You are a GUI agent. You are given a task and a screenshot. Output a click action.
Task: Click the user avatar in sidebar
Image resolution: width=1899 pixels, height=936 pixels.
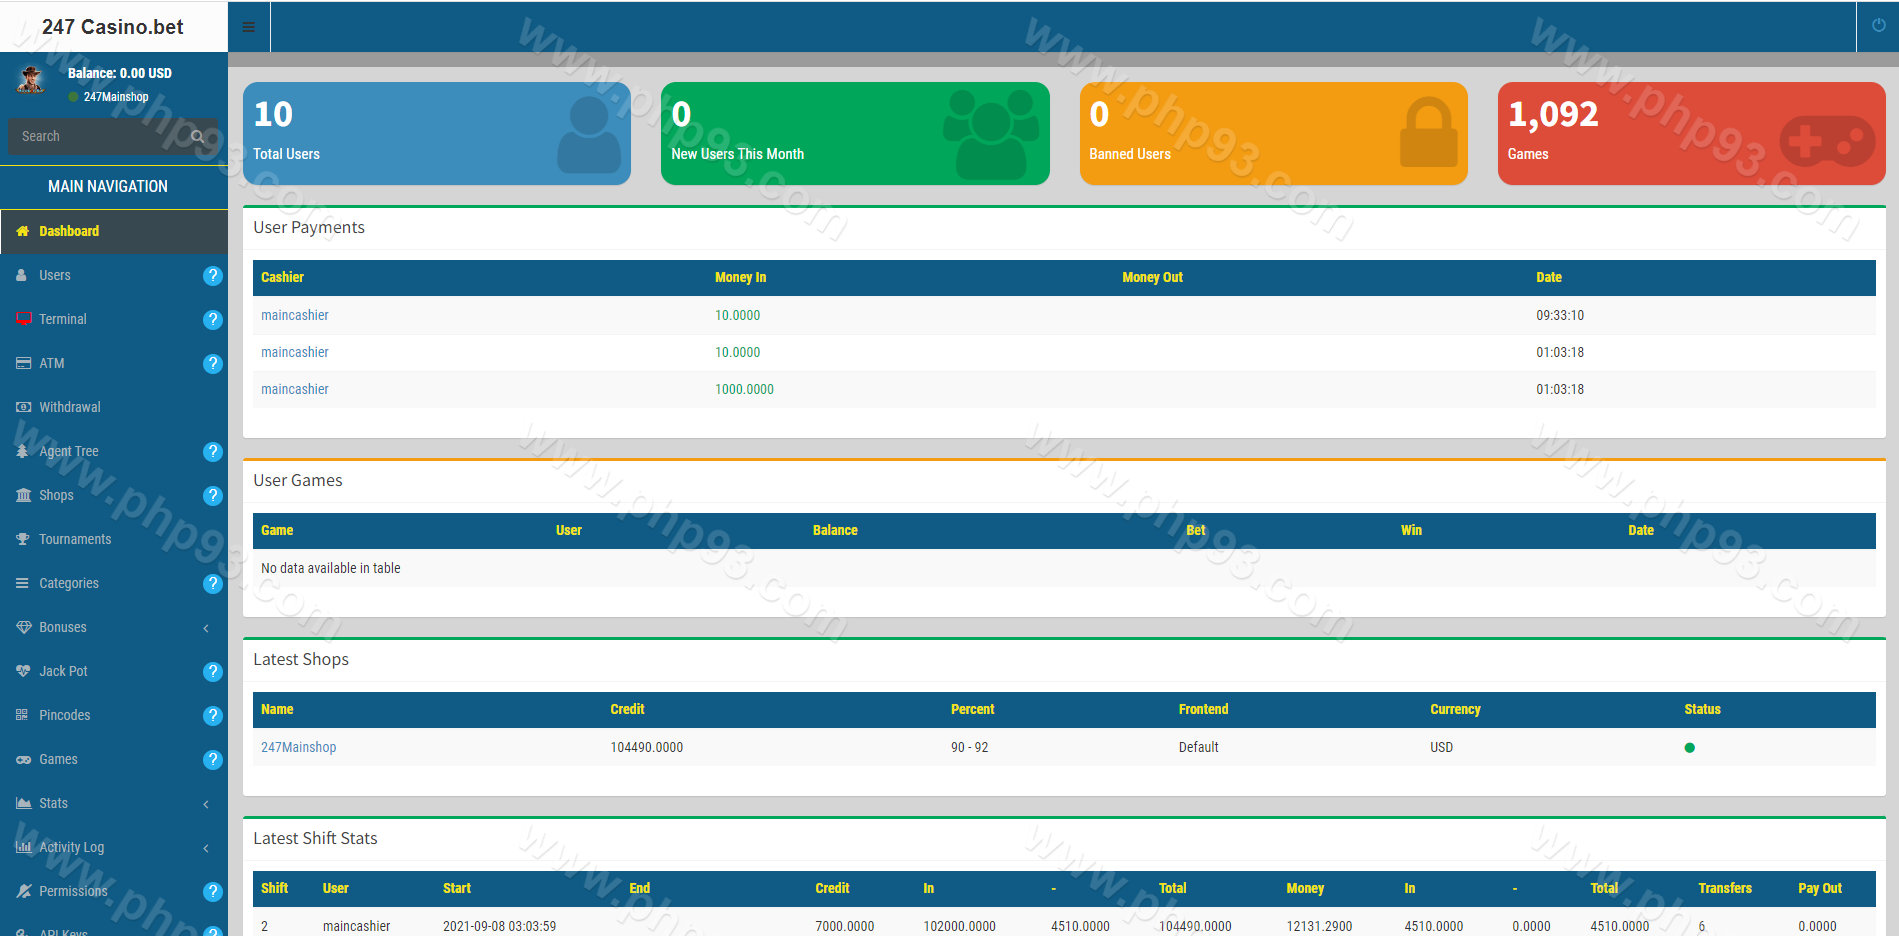pyautogui.click(x=32, y=80)
